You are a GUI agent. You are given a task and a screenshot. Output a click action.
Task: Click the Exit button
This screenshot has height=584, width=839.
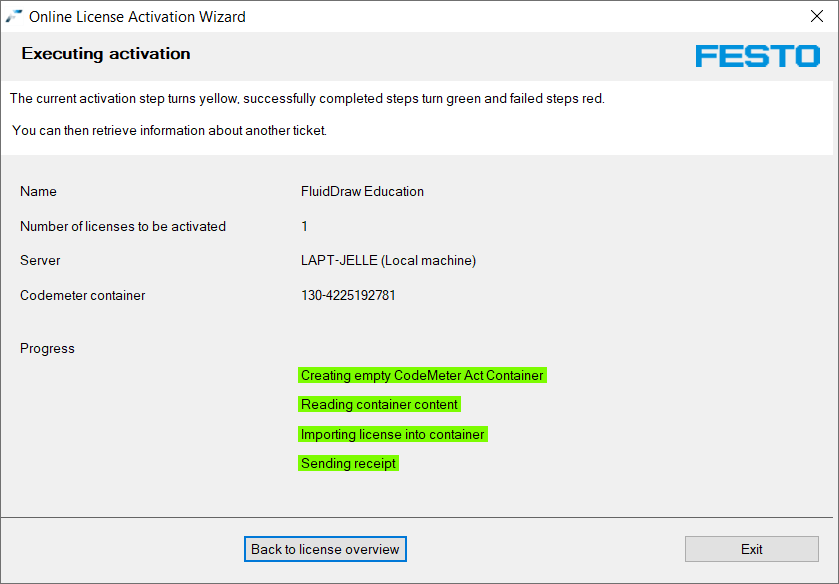point(752,549)
